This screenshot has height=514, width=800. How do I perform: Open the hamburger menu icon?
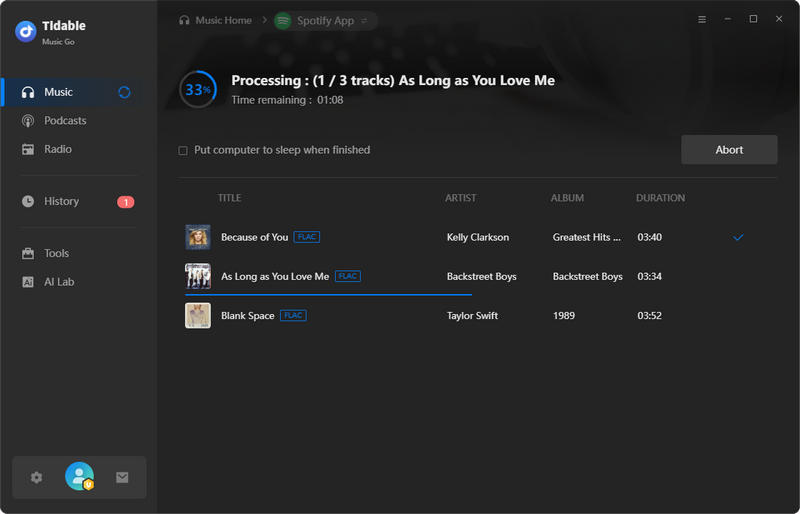(x=702, y=19)
